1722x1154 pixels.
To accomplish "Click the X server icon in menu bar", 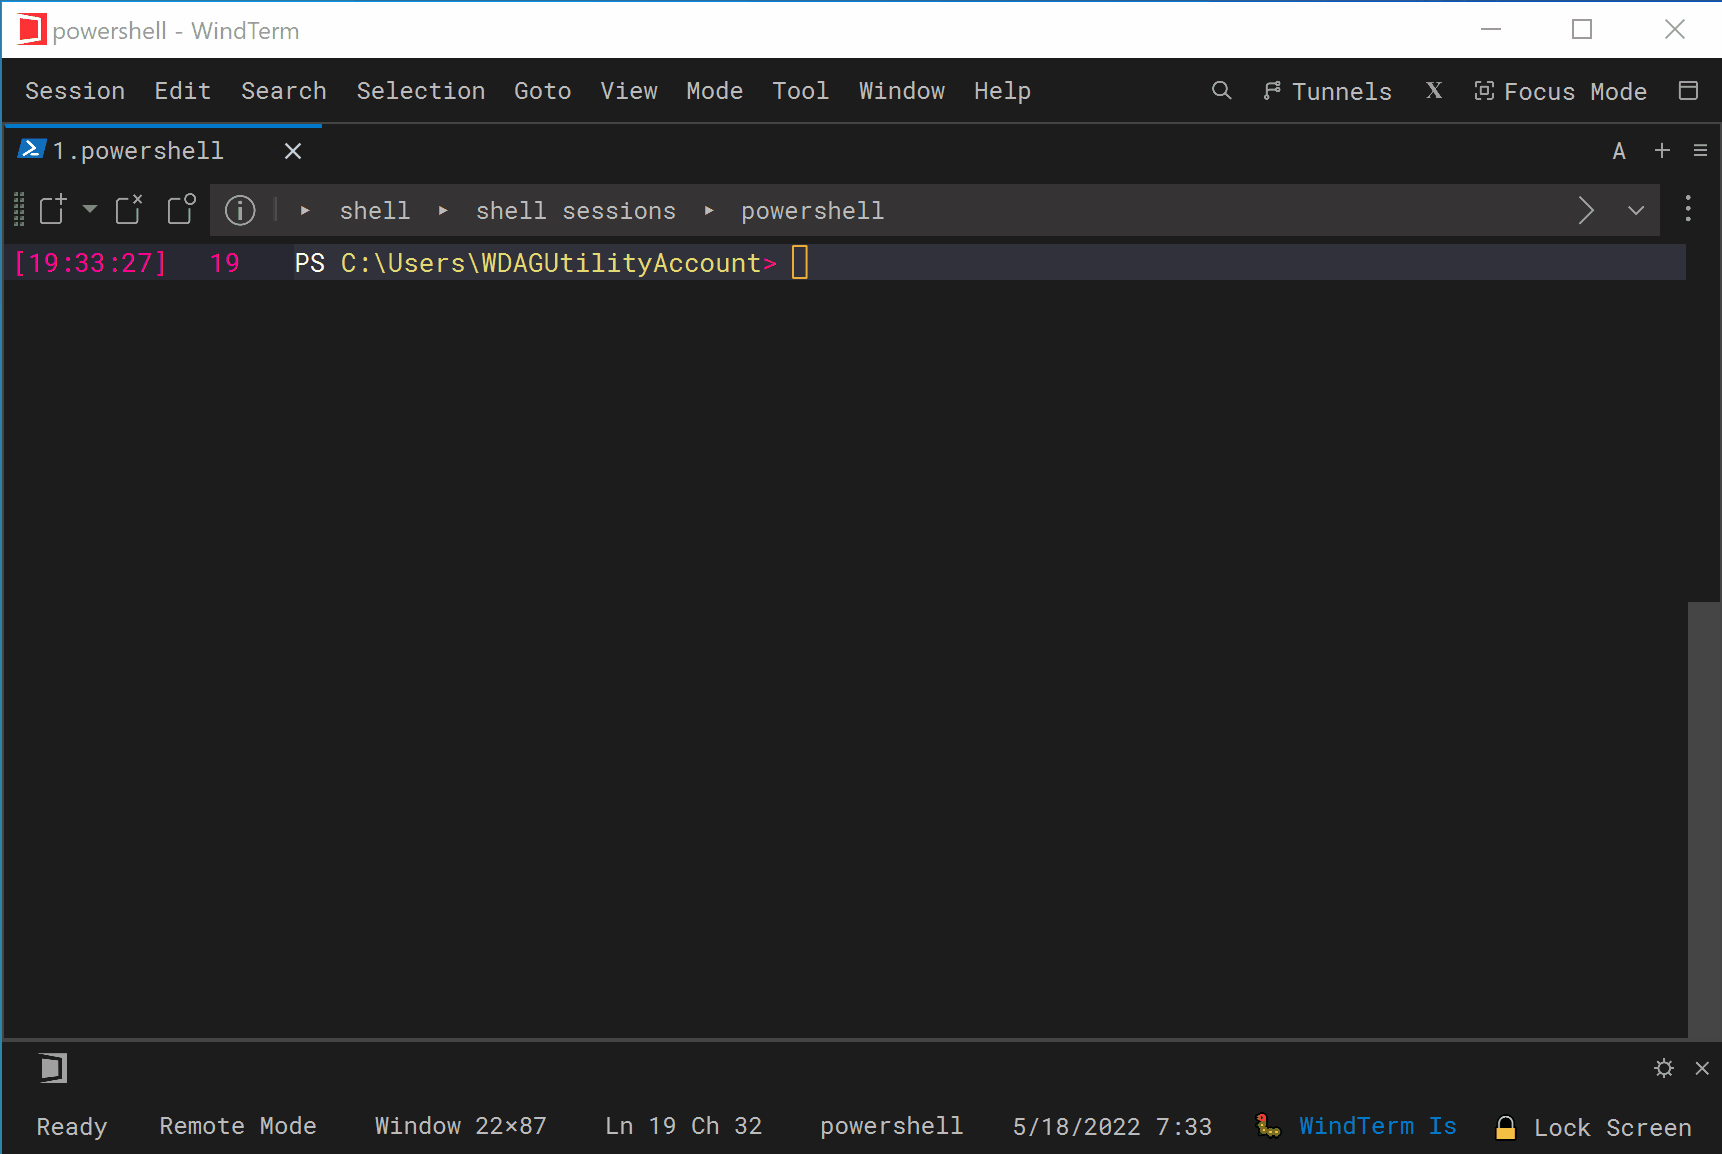I will pyautogui.click(x=1434, y=91).
